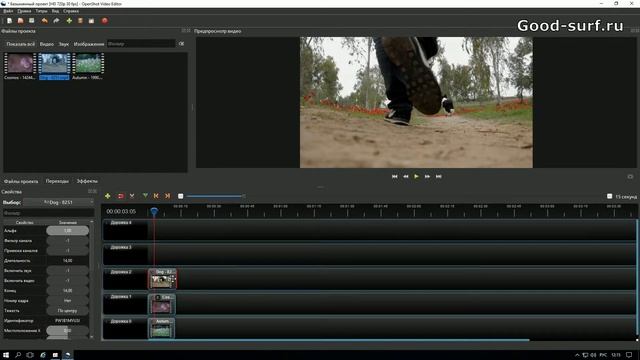The height and width of the screenshot is (360, 640).
Task: Filter project files by Звук
Action: tap(64, 44)
